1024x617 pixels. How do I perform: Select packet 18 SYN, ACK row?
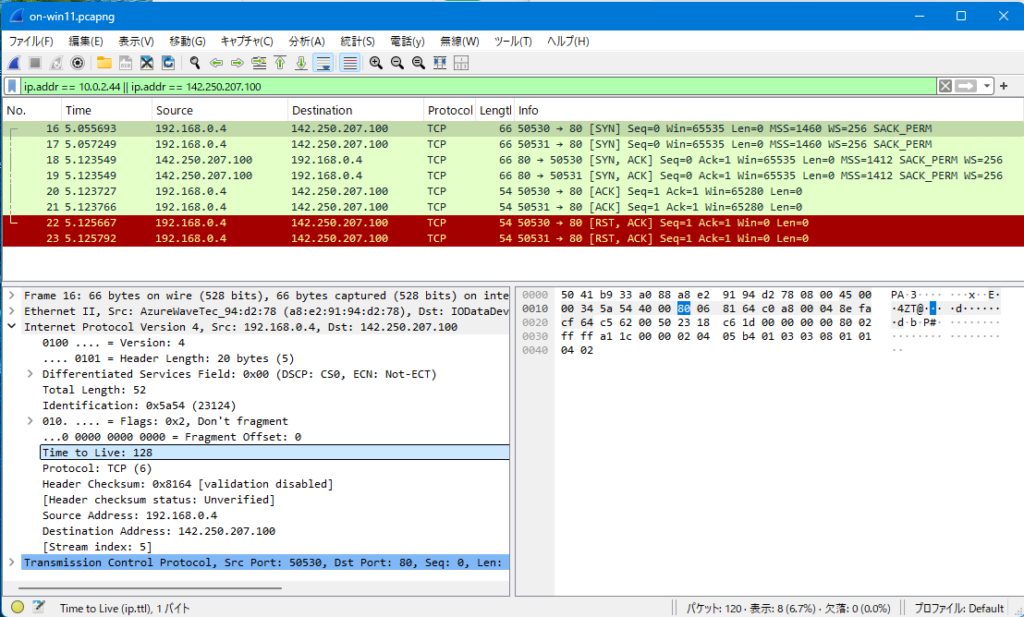513,160
